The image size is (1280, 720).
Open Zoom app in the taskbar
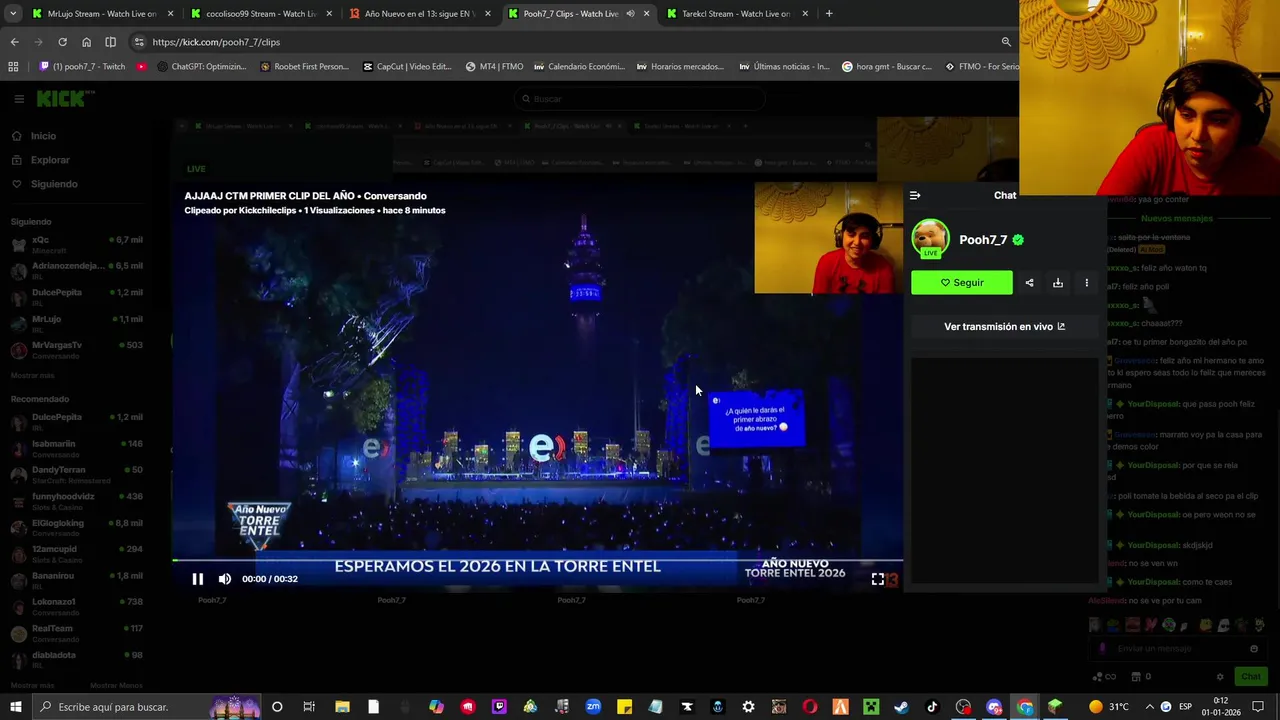click(x=593, y=707)
